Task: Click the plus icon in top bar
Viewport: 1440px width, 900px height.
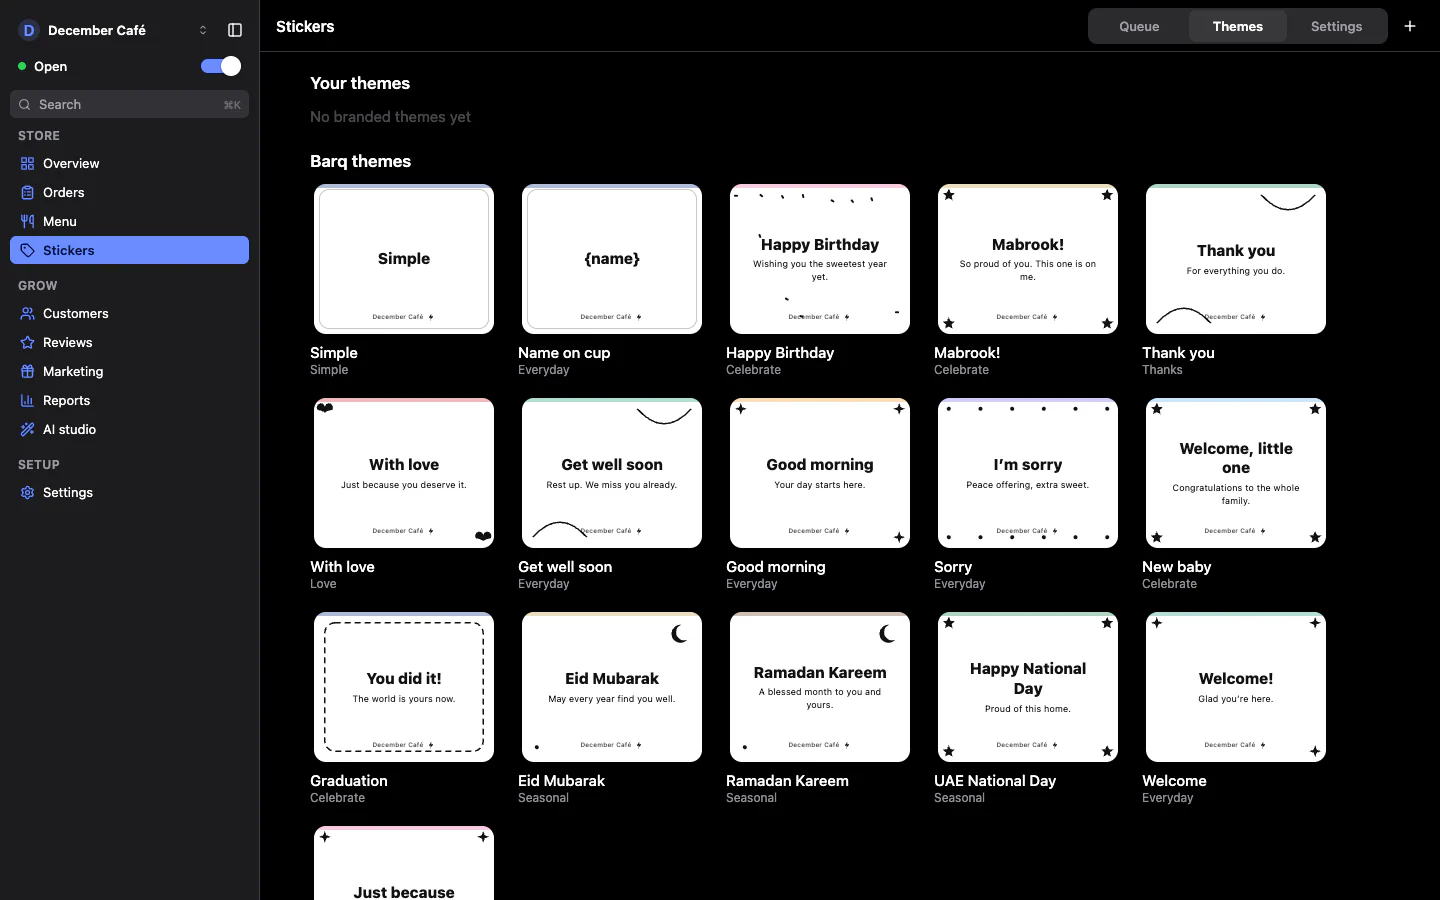Action: (1410, 26)
